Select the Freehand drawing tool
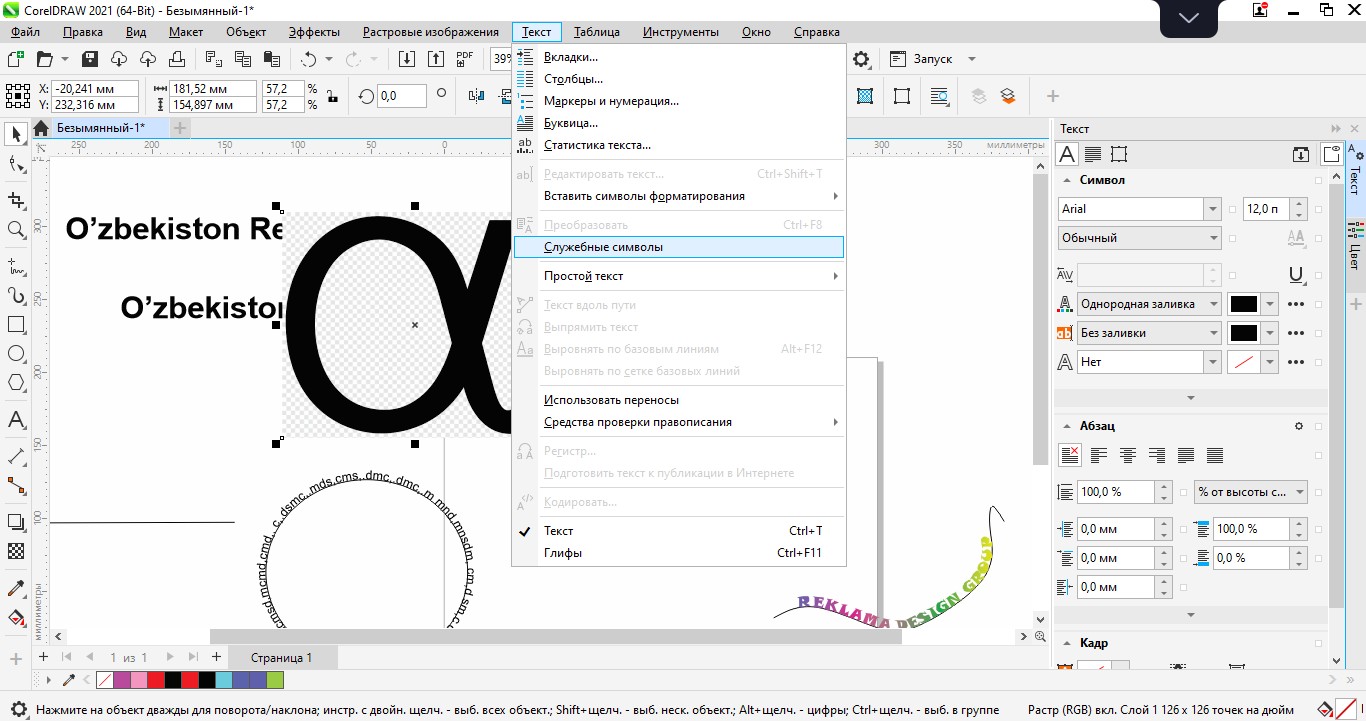1366x721 pixels. (16, 266)
